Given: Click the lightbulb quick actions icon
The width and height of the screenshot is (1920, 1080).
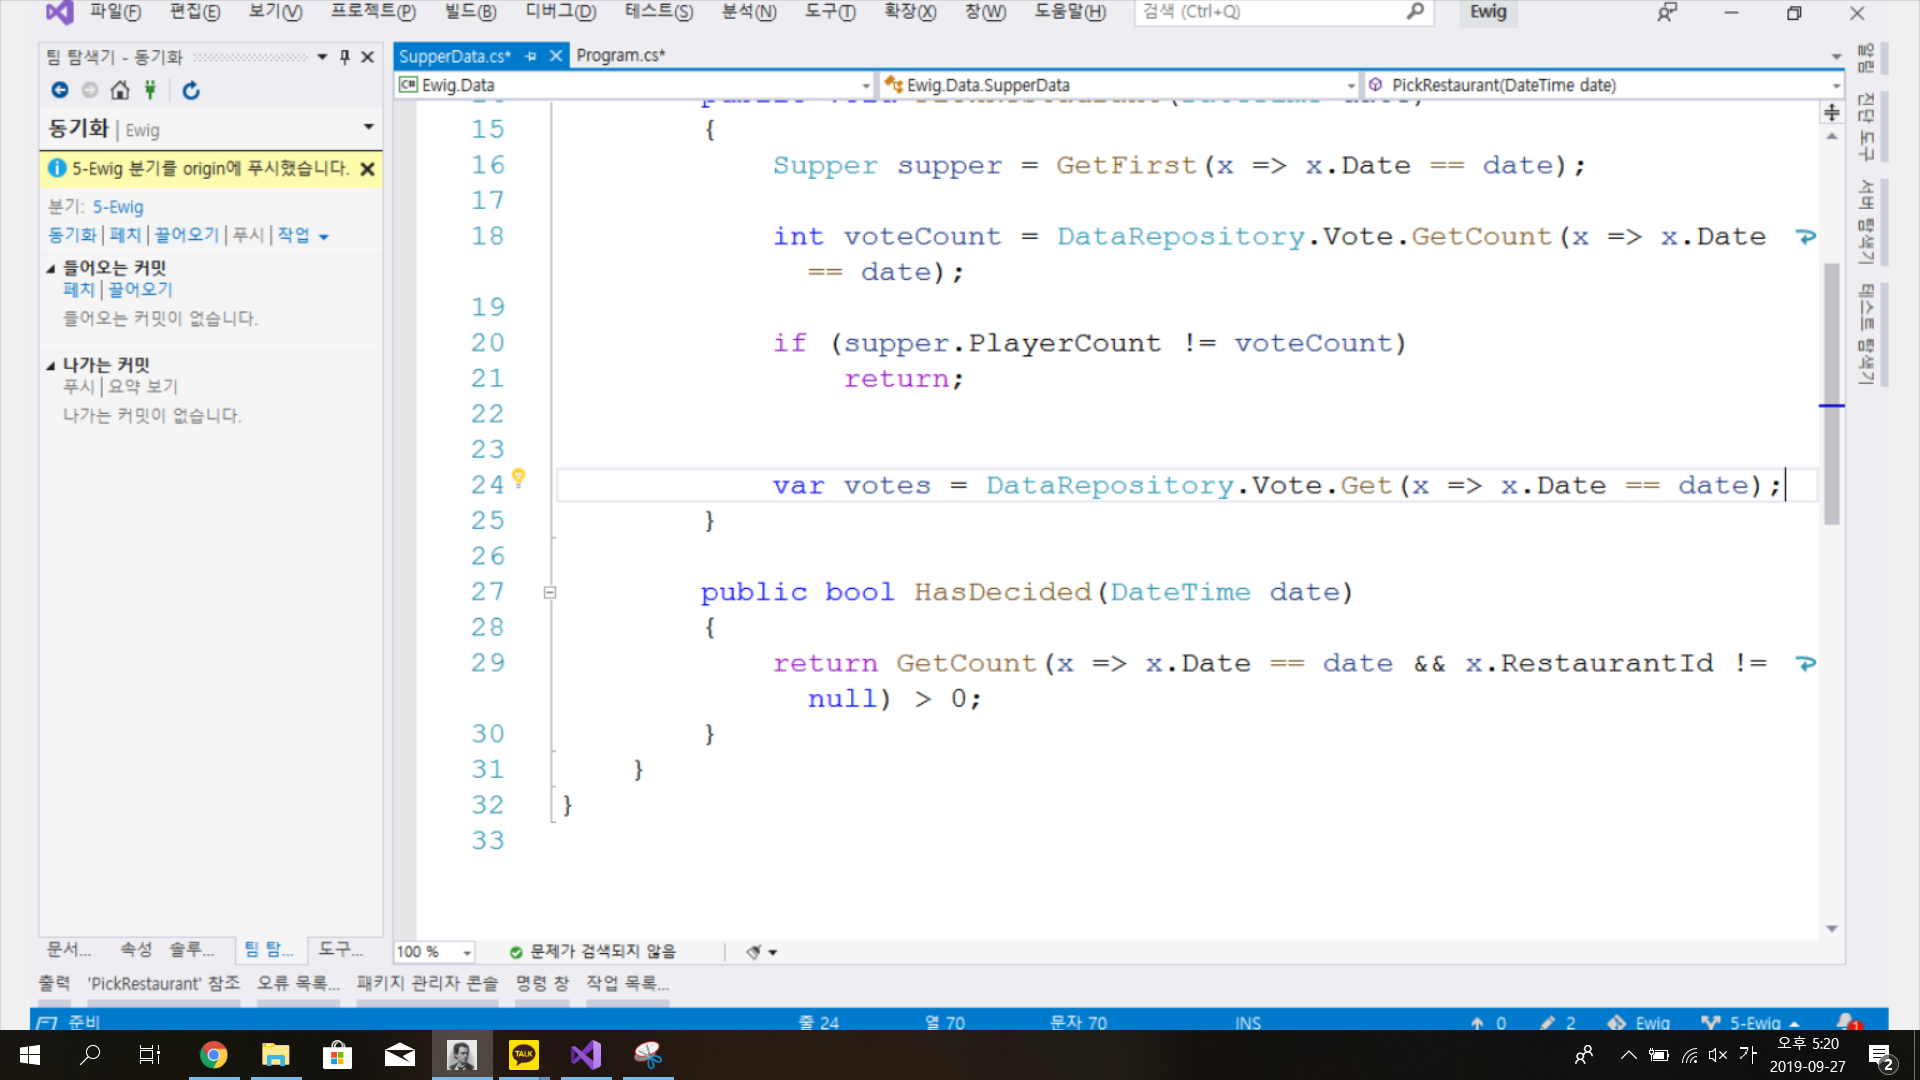Looking at the screenshot, I should pyautogui.click(x=518, y=478).
